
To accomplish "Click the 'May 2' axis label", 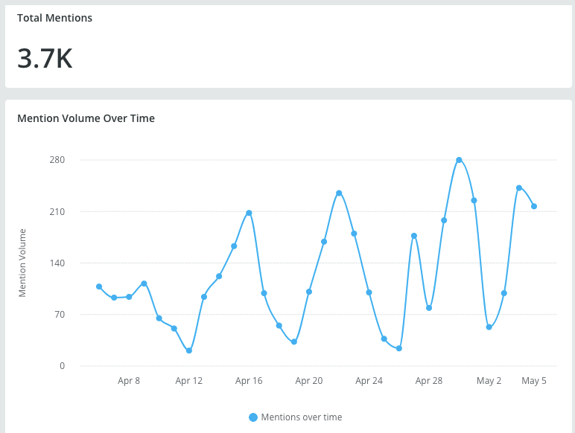I will [x=489, y=381].
